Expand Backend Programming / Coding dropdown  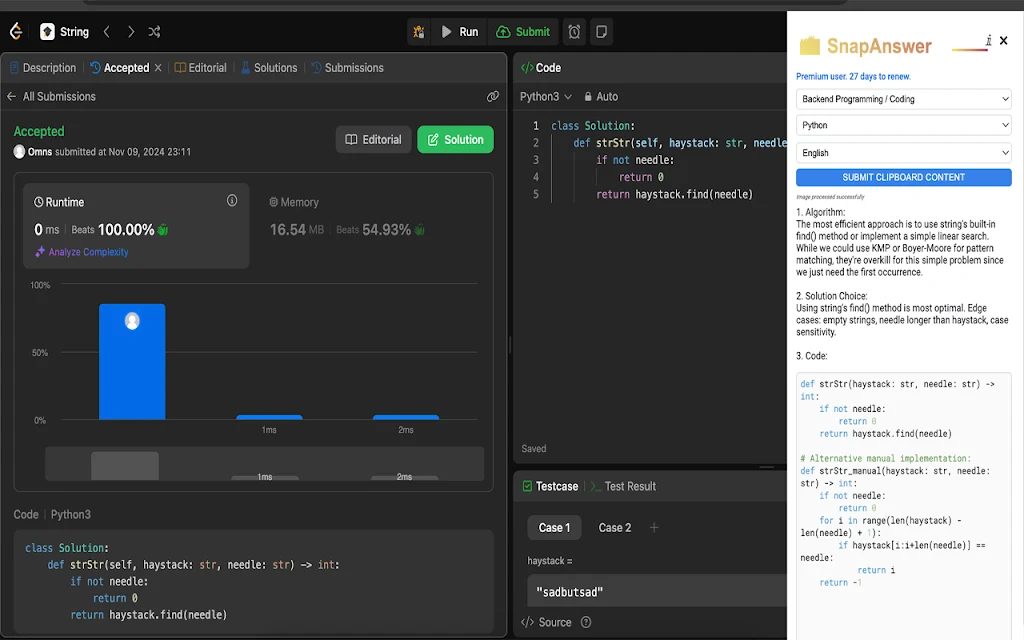pos(904,99)
